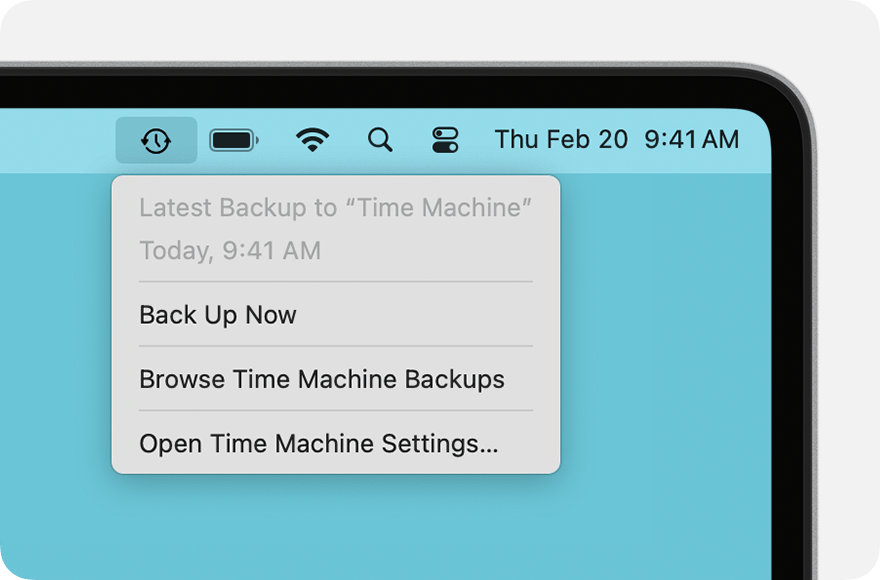Image resolution: width=880 pixels, height=580 pixels.
Task: Open Control Center from its icon
Action: 445,140
